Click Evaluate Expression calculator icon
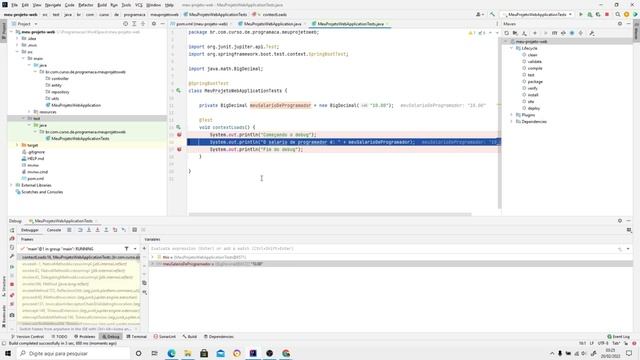640x360 pixels. click(x=134, y=230)
